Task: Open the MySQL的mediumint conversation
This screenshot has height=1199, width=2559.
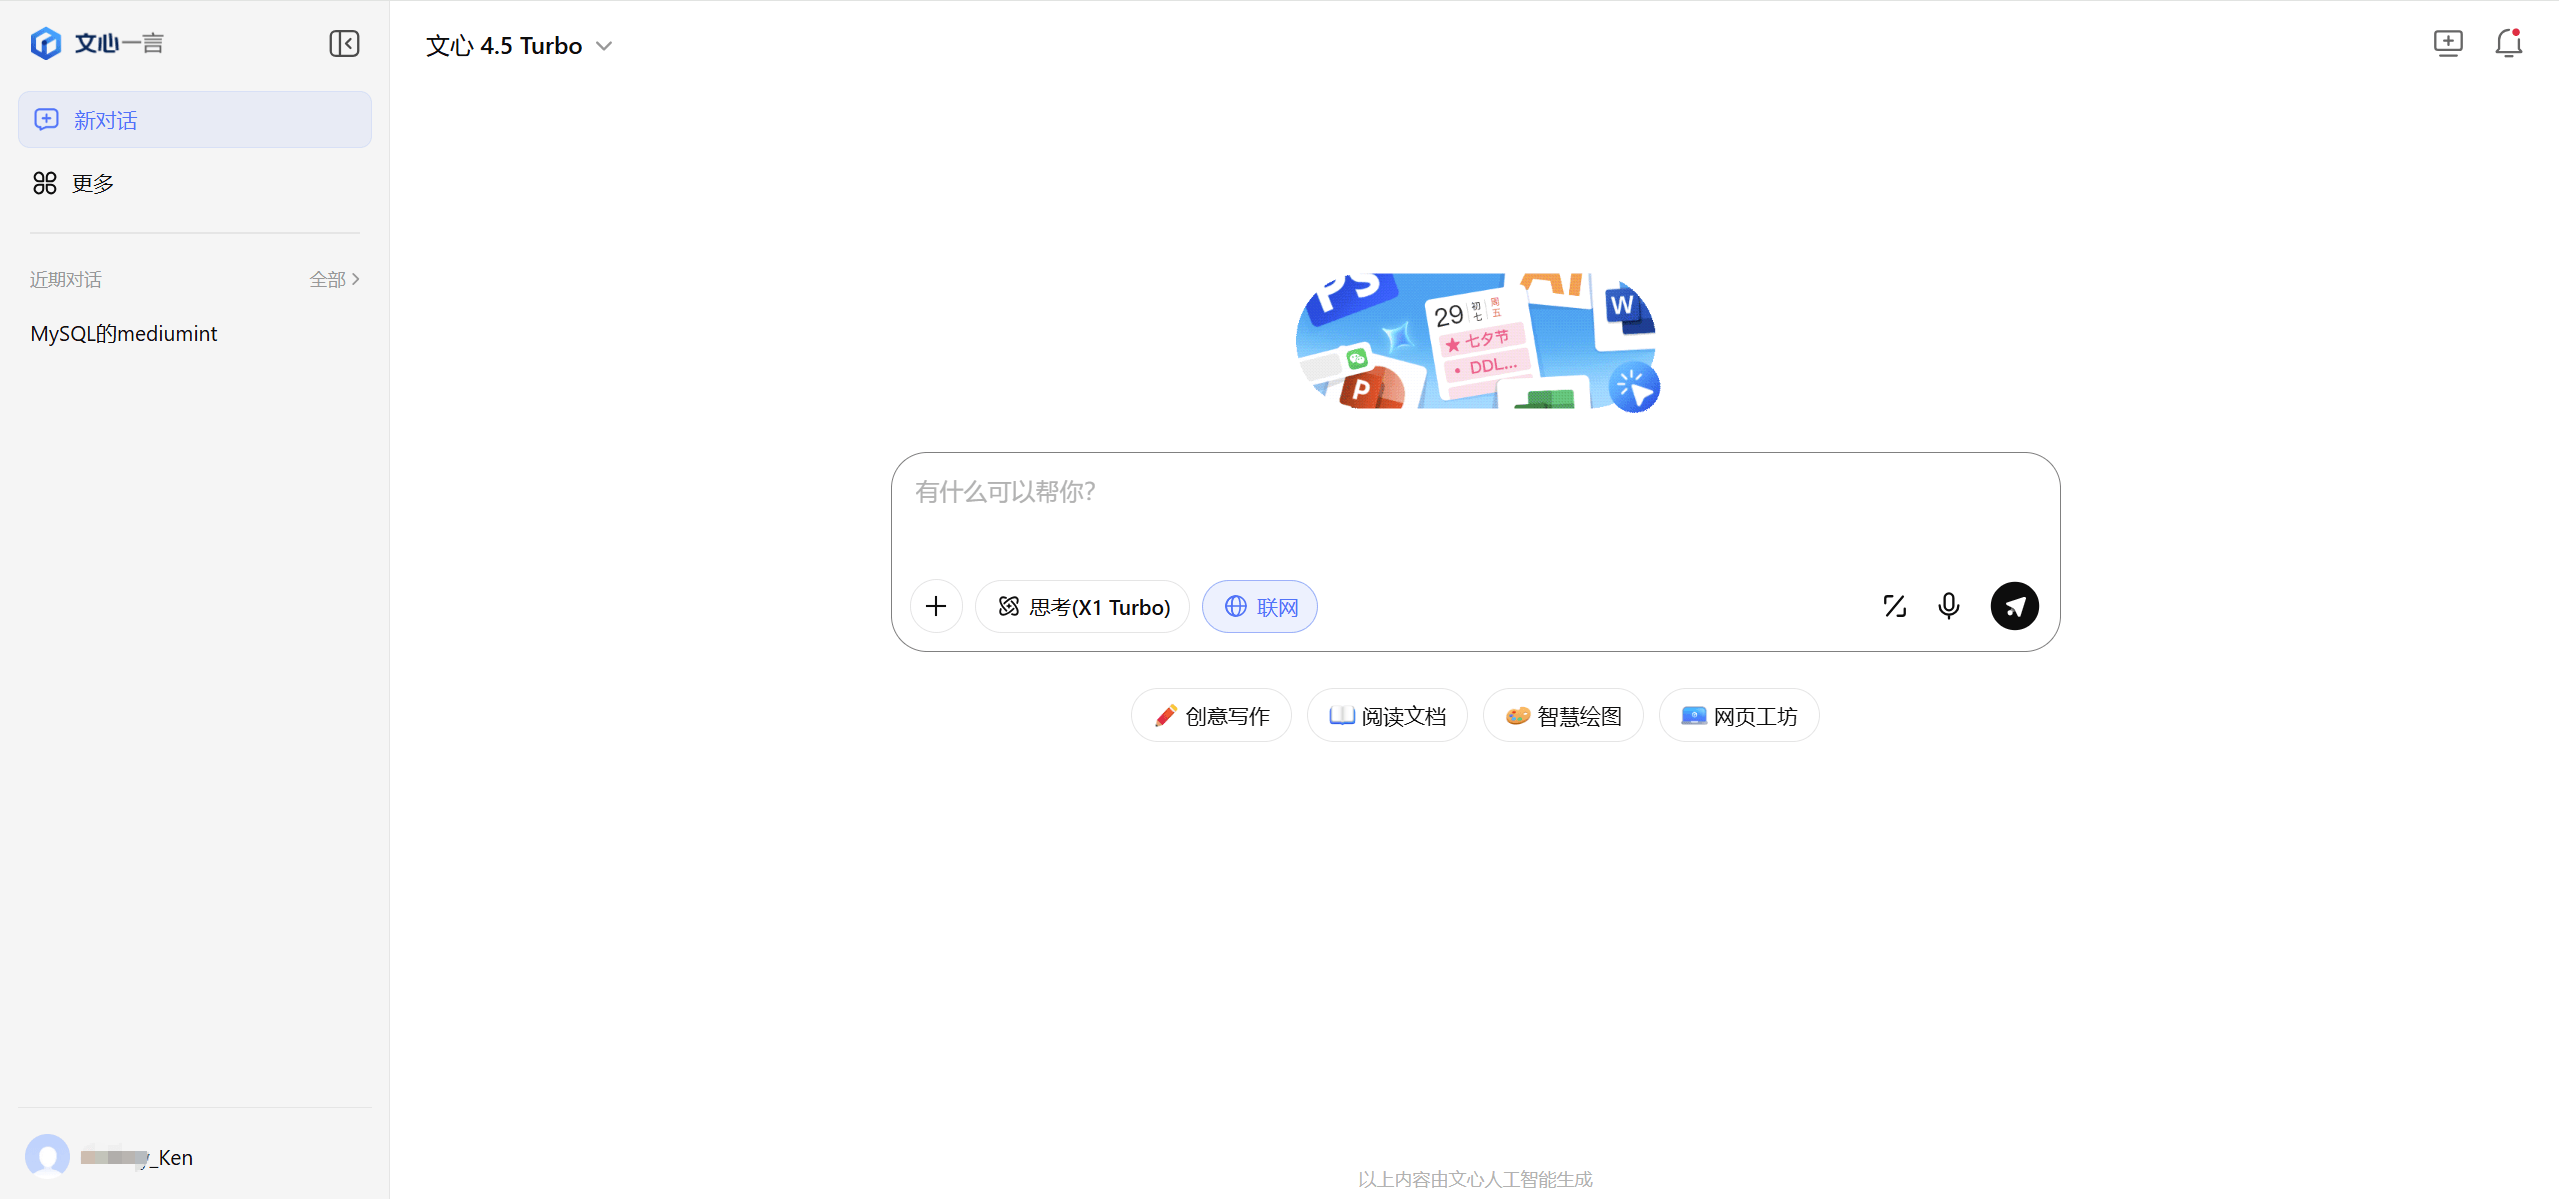Action: point(123,333)
